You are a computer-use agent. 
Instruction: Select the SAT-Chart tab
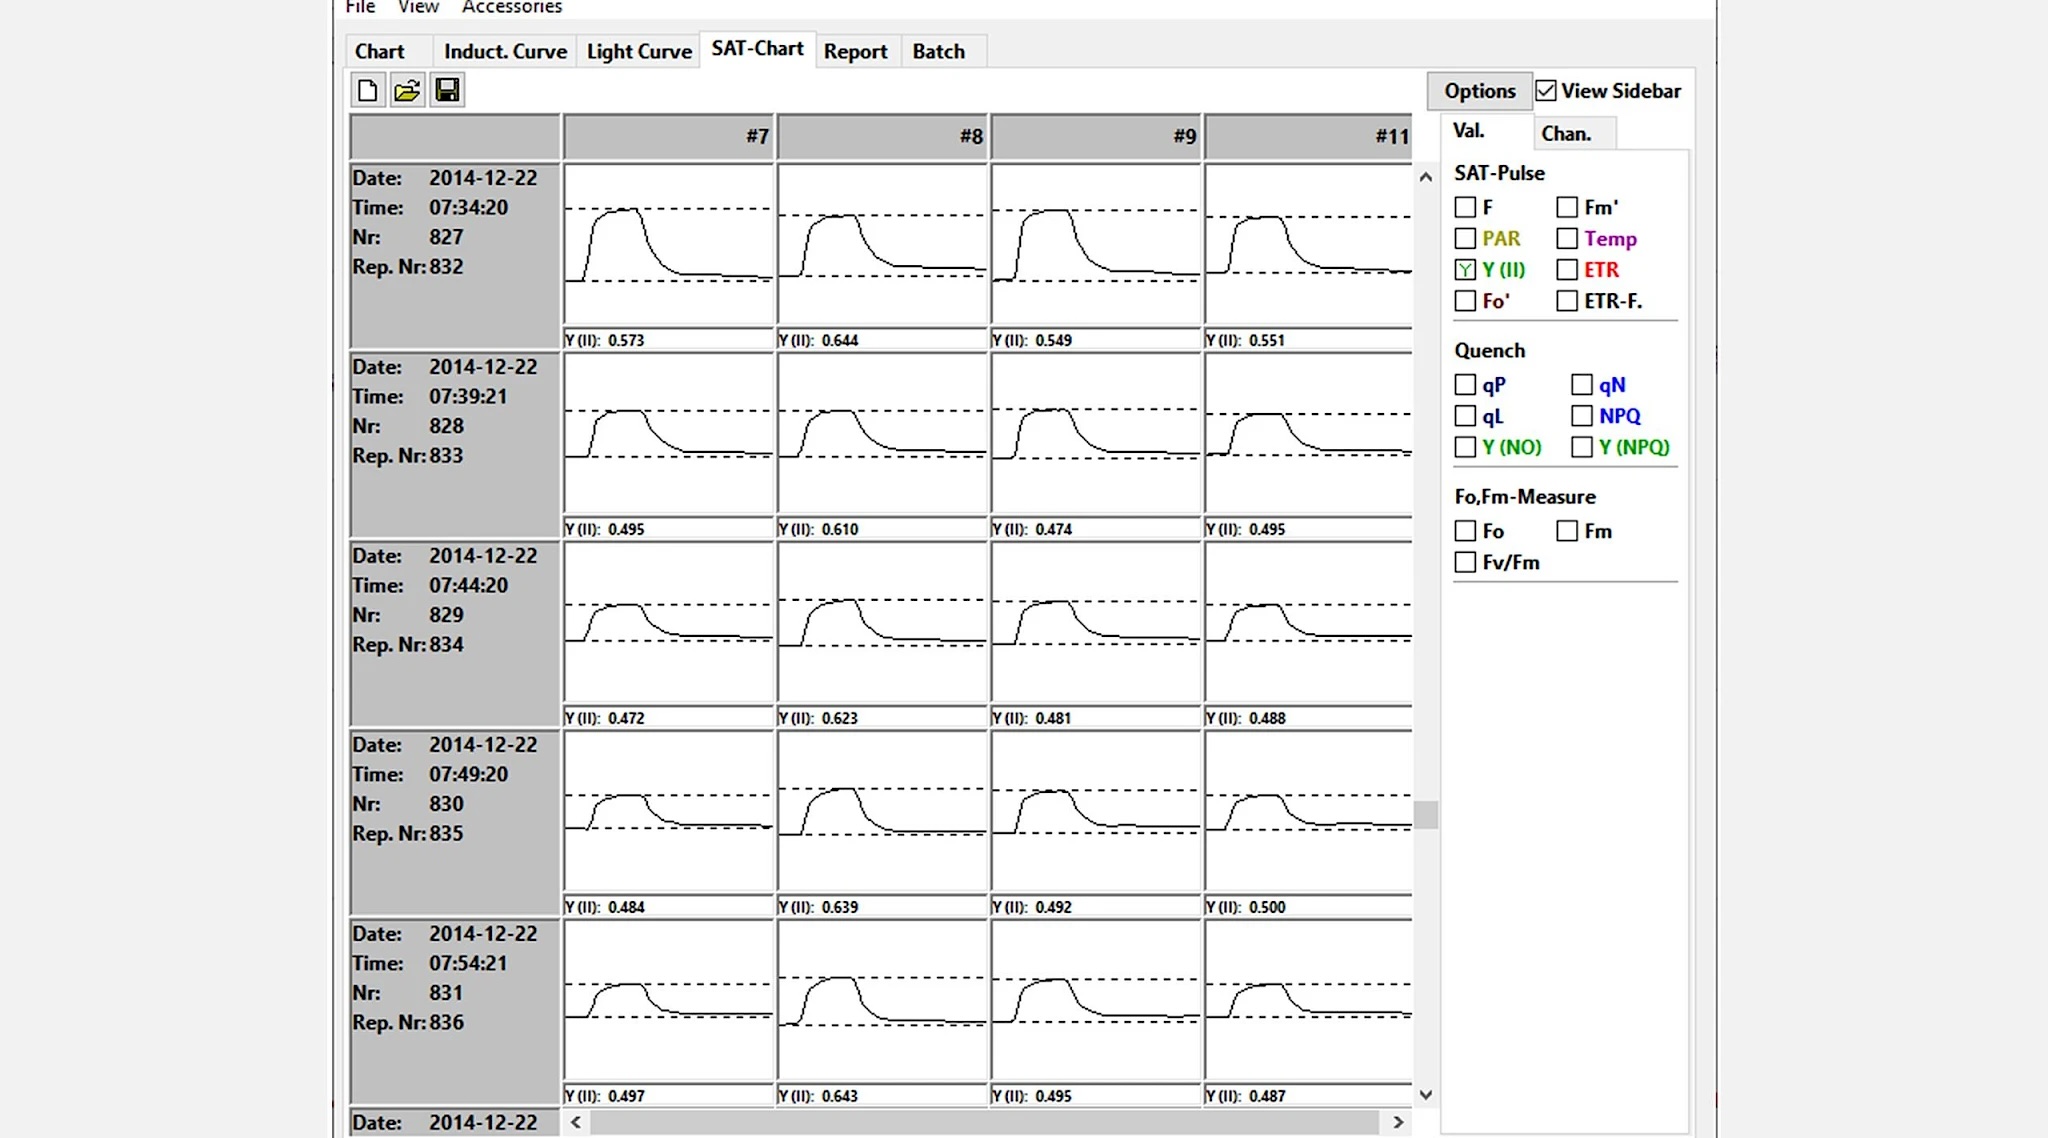point(757,48)
